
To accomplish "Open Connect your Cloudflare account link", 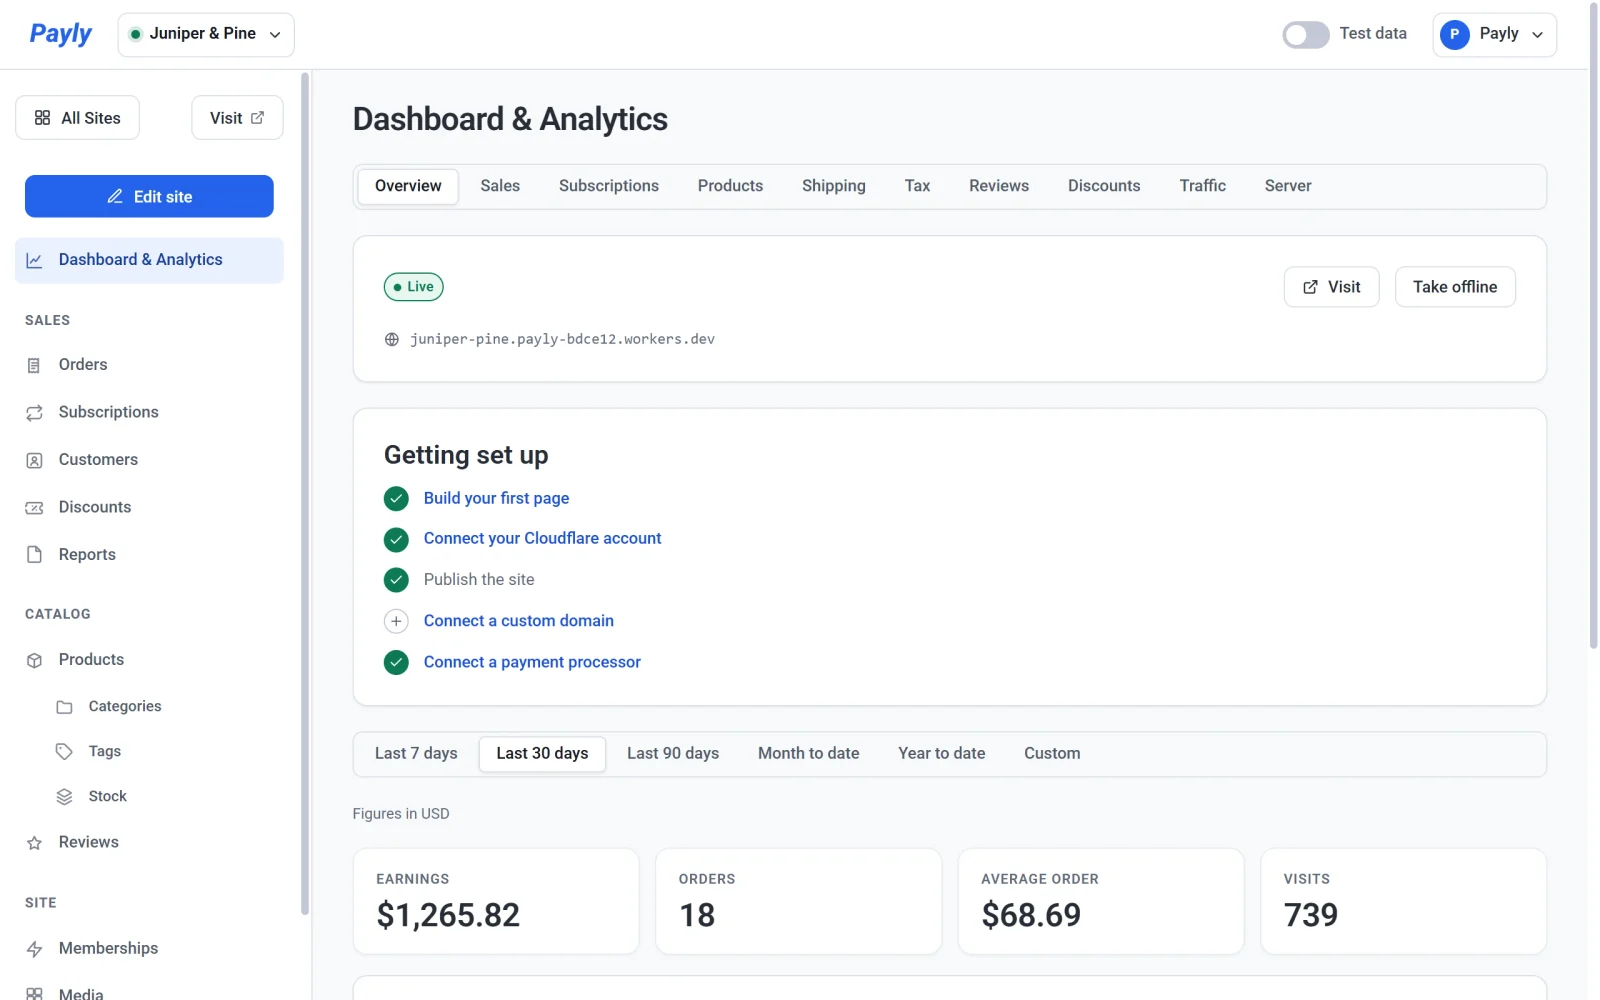I will (x=543, y=538).
